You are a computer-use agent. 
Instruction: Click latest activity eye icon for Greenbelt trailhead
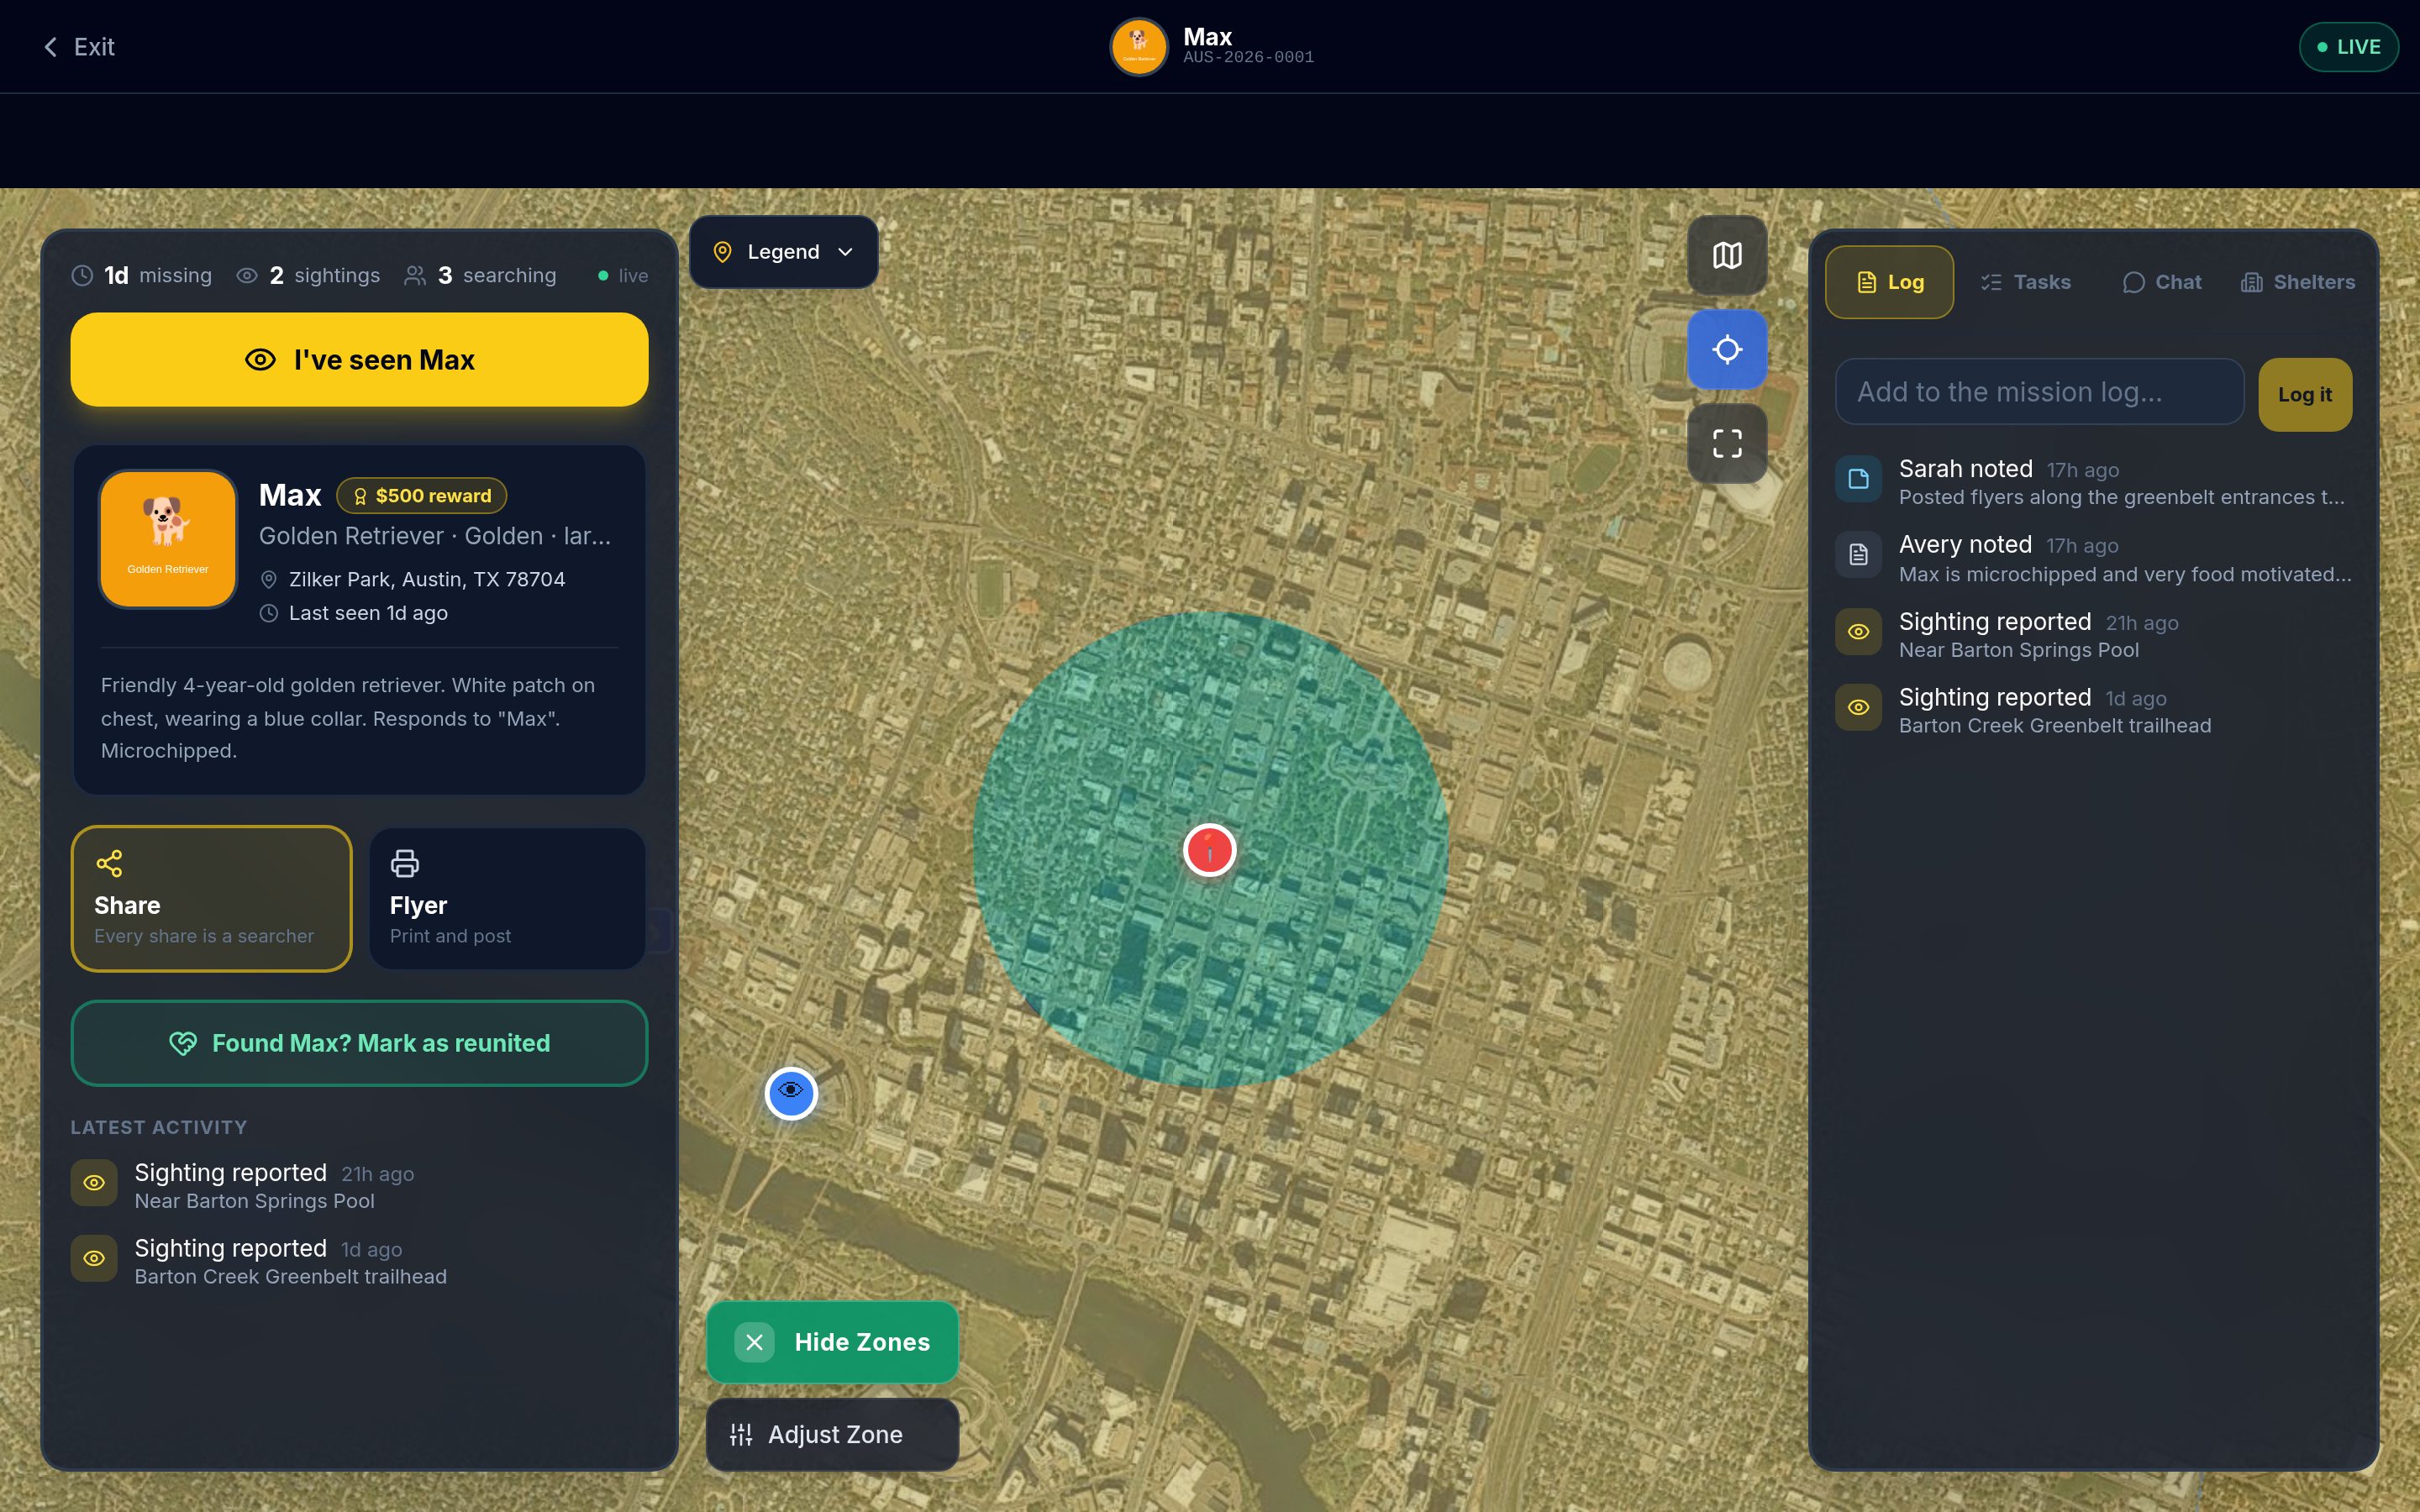94,1258
